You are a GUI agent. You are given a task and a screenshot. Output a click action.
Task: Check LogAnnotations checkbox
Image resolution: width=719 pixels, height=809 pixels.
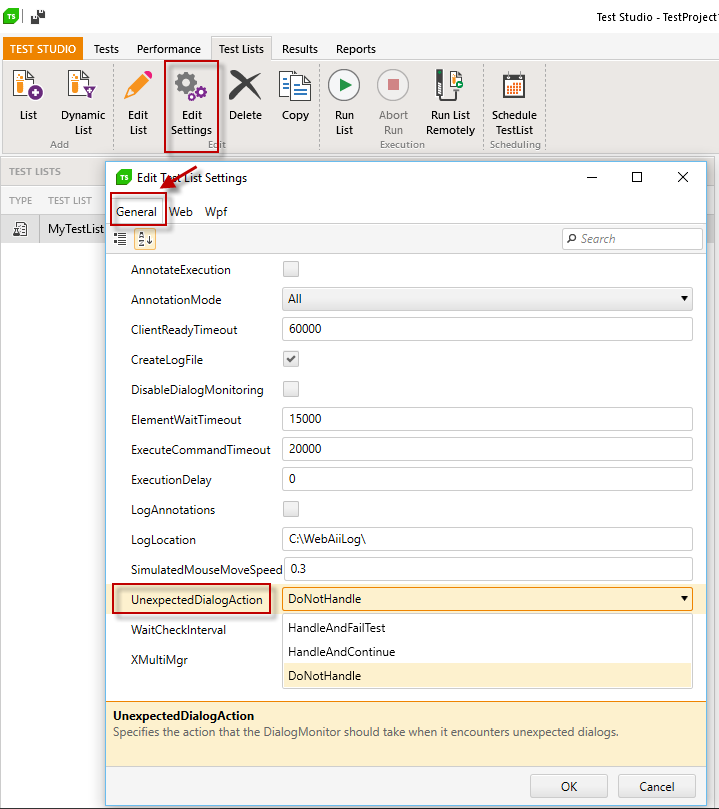[291, 509]
